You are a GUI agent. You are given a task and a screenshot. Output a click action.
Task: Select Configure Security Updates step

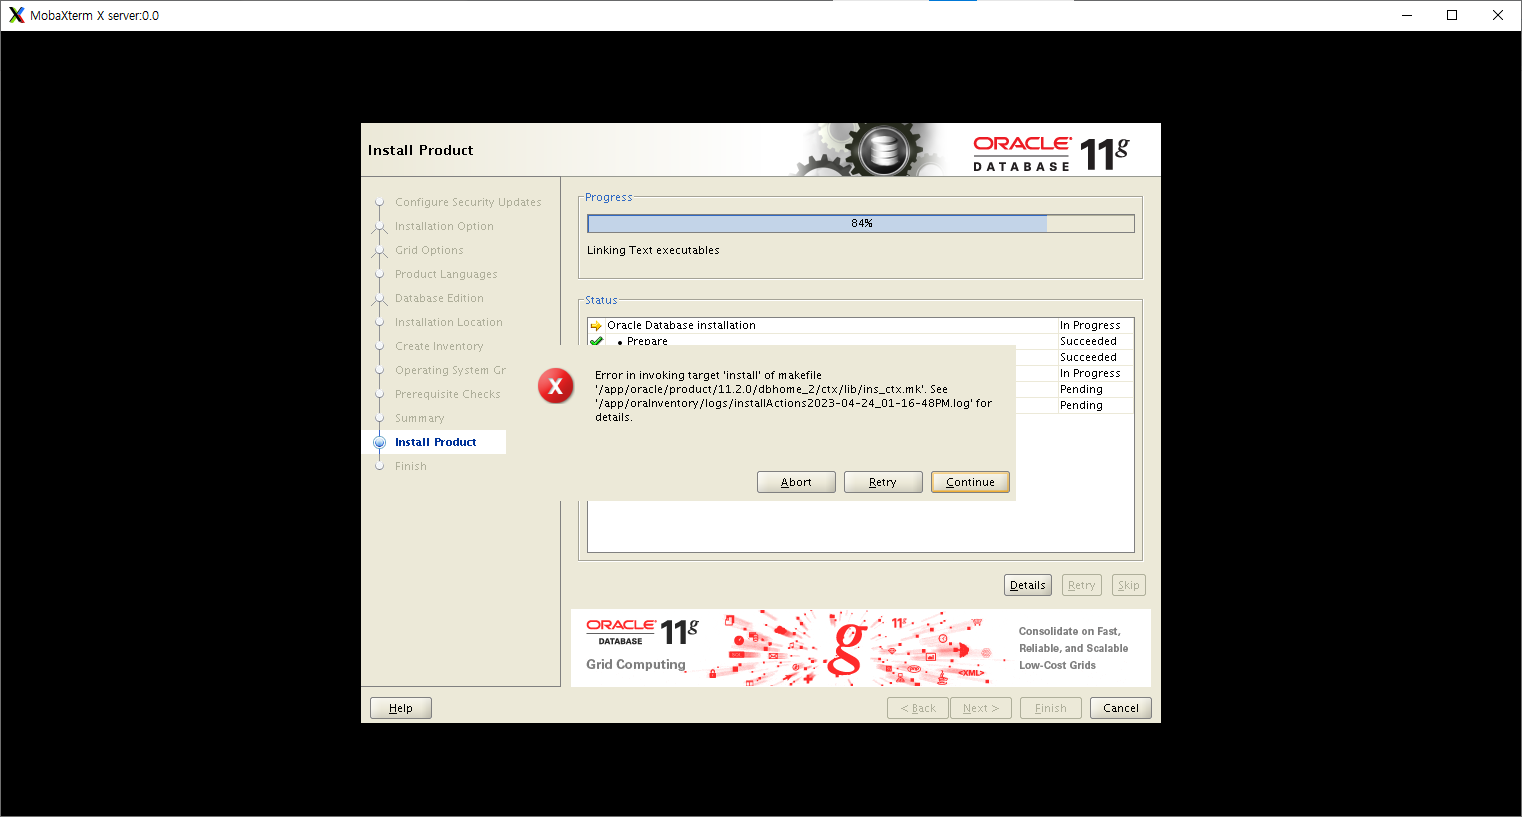(x=468, y=202)
